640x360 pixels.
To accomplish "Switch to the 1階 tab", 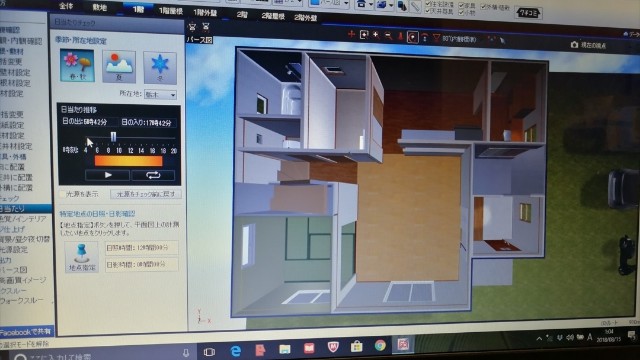I will coord(138,9).
